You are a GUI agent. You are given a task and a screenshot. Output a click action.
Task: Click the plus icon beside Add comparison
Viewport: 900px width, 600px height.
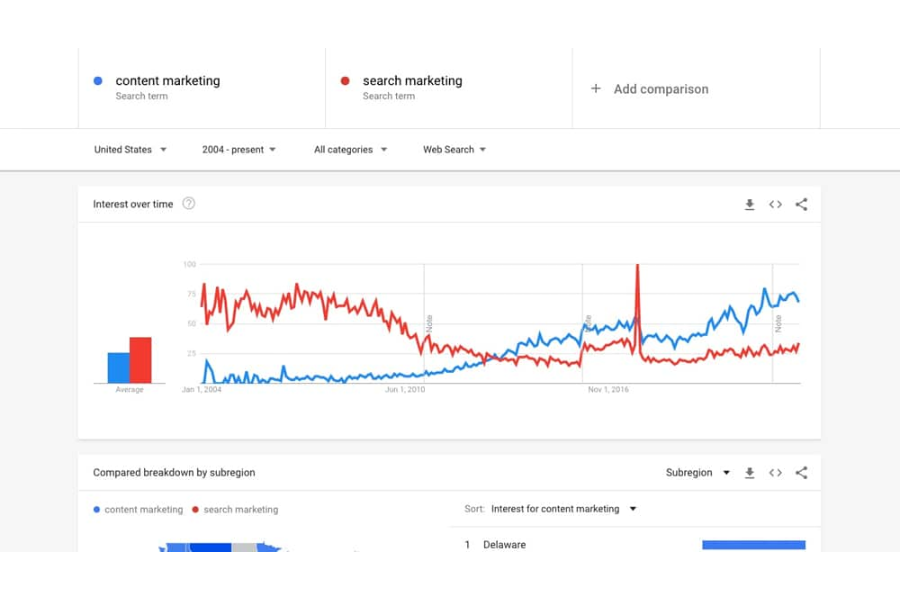[594, 89]
